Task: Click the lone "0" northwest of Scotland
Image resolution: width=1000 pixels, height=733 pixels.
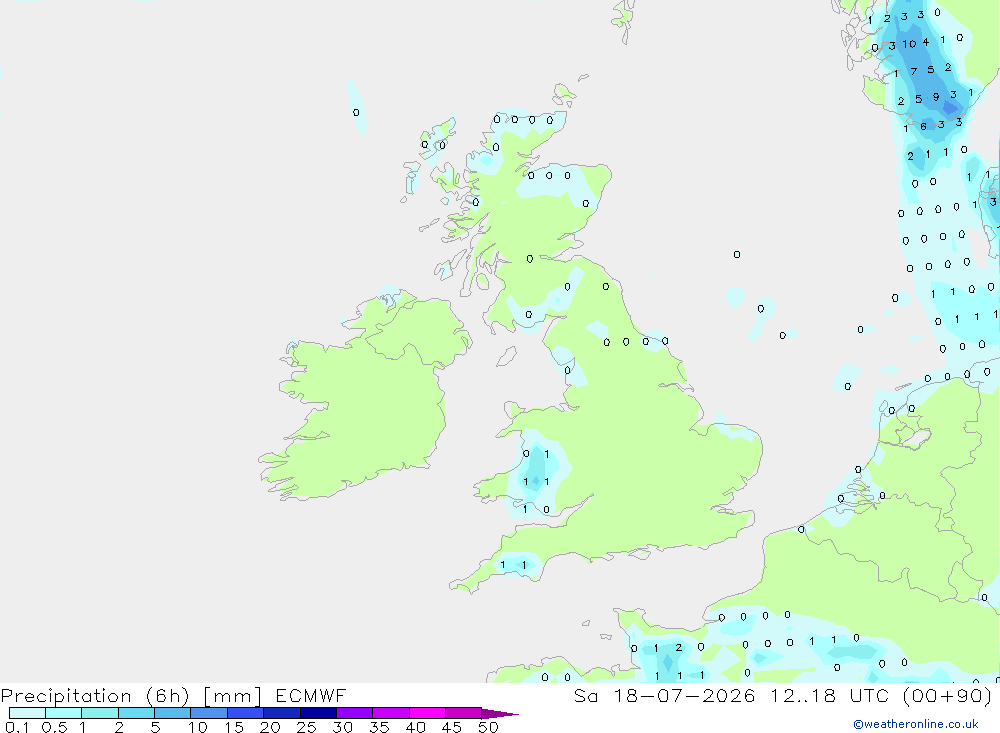Action: pyautogui.click(x=356, y=112)
